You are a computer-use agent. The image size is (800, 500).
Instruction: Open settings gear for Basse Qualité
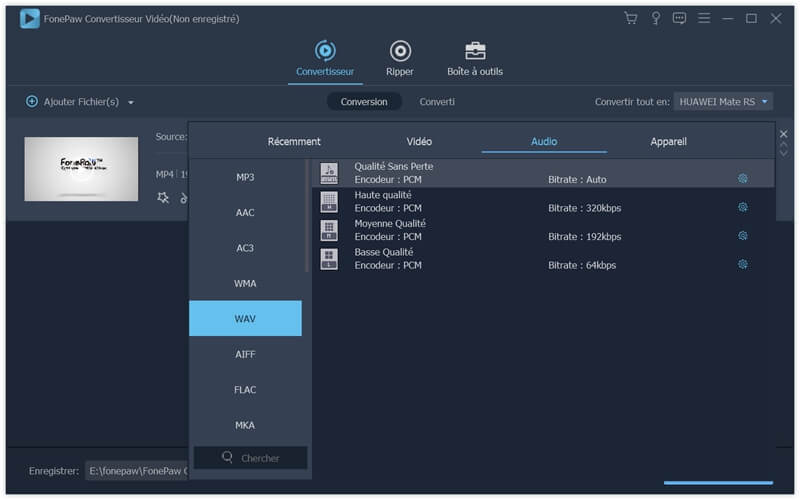point(743,264)
